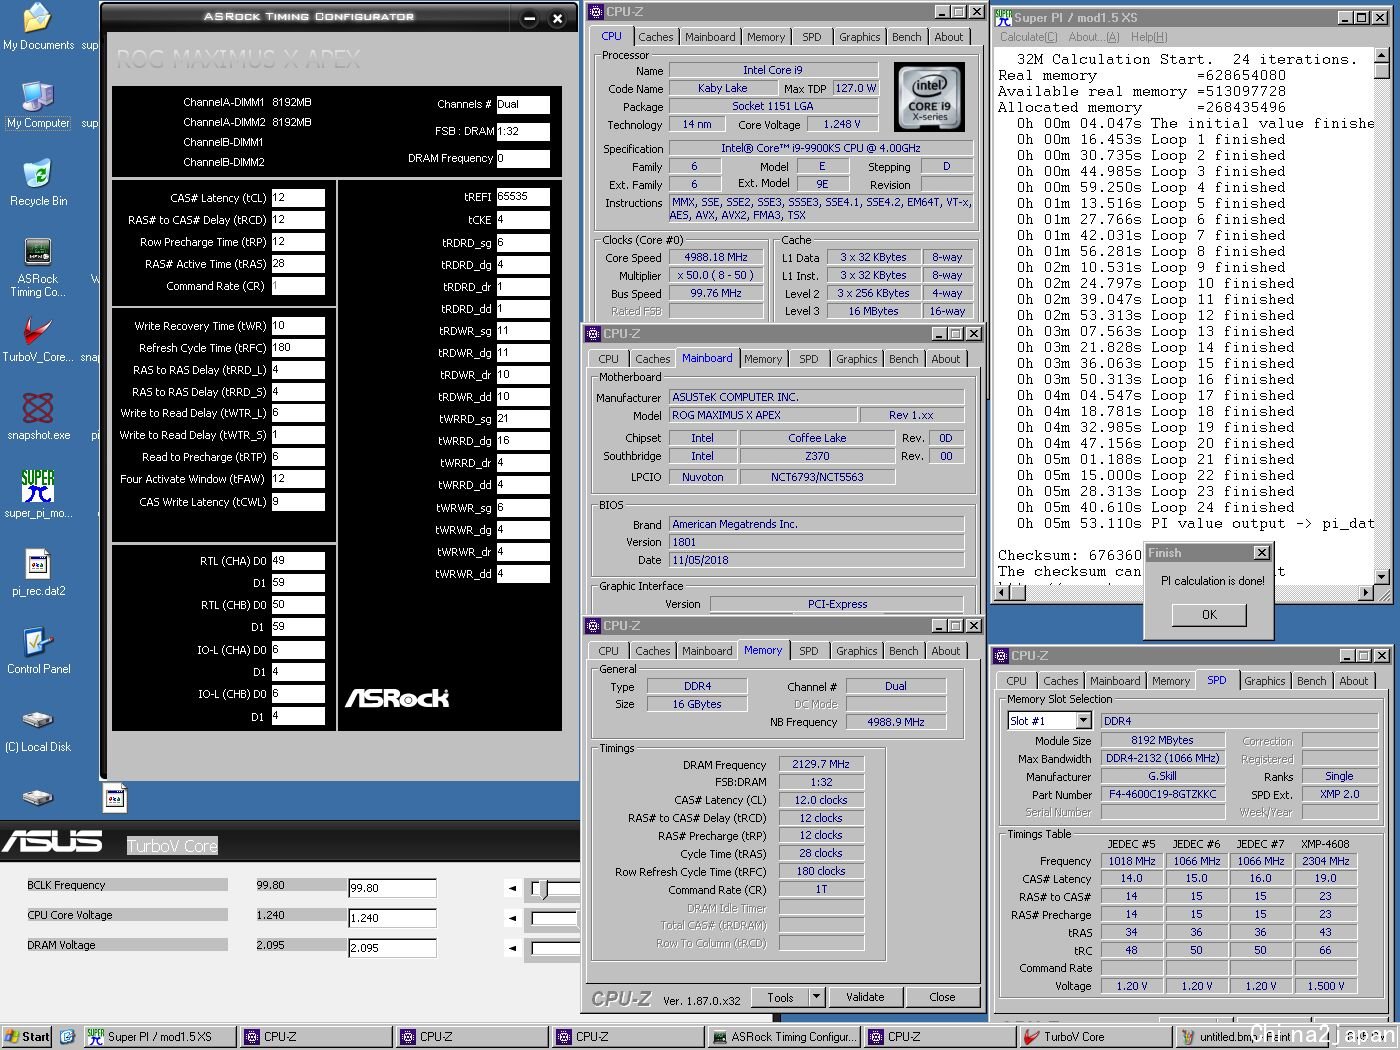Open the Control Panel desktop icon
The width and height of the screenshot is (1400, 1050).
click(38, 651)
